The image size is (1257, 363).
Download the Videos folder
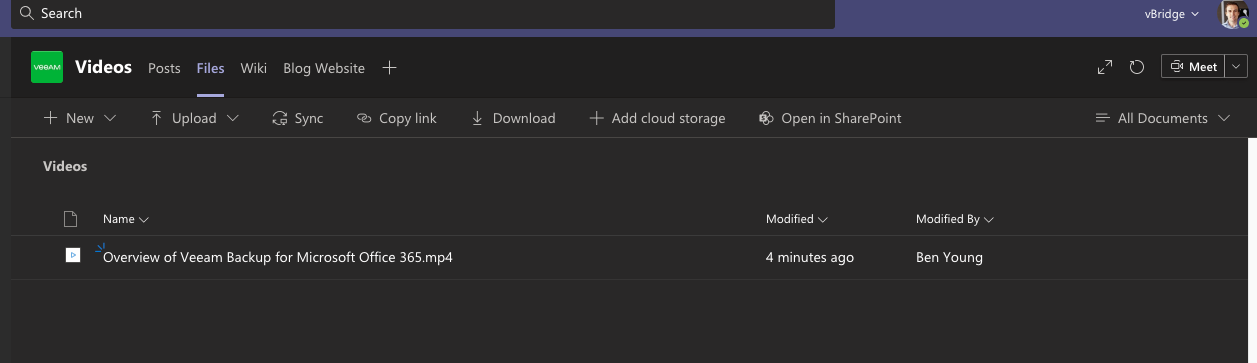pyautogui.click(x=513, y=118)
